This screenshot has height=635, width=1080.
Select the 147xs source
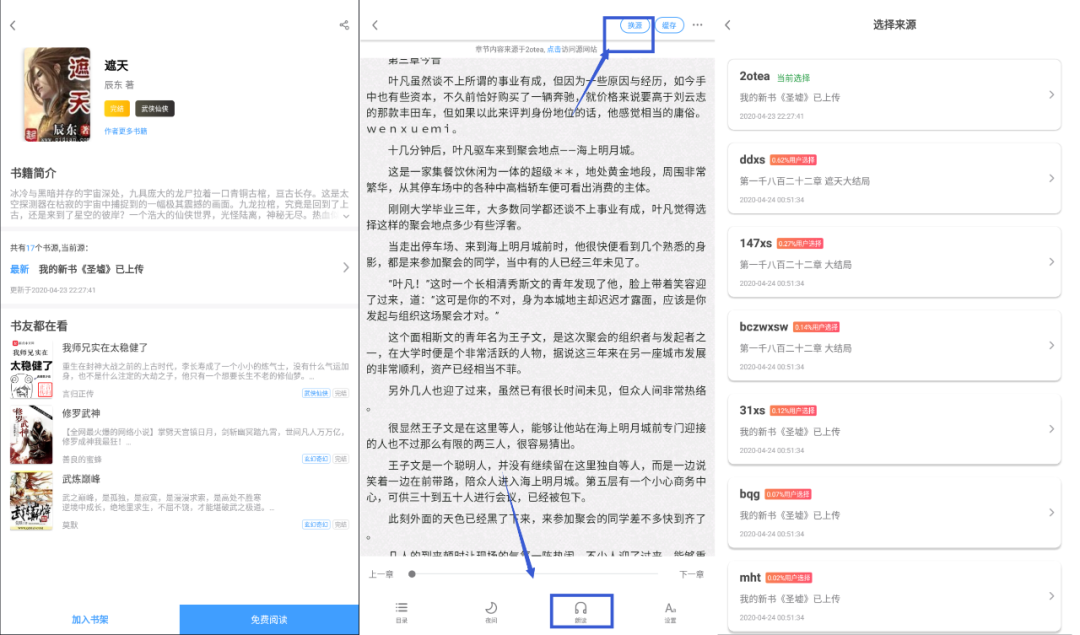point(894,262)
